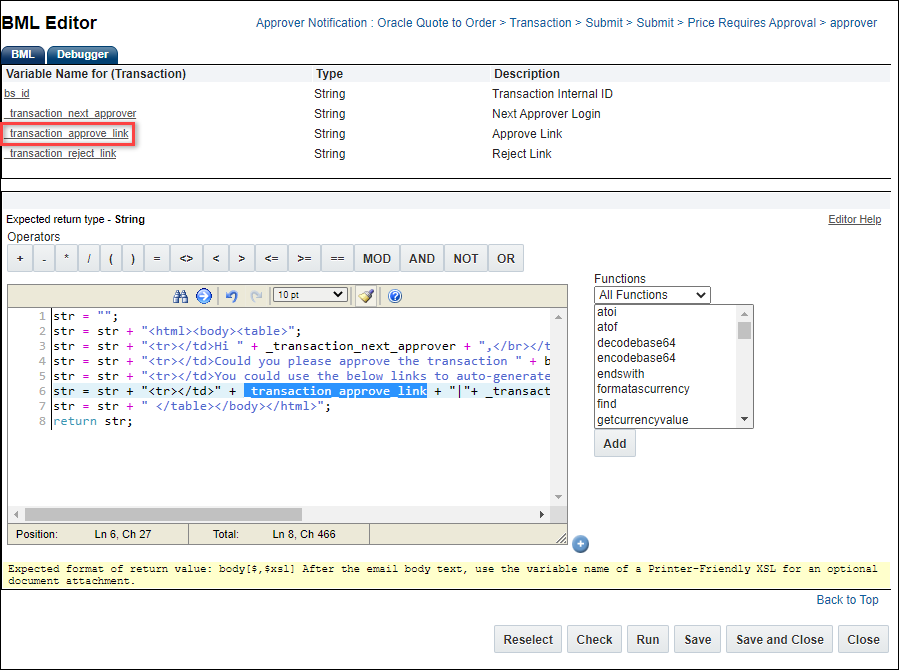The image size is (899, 670).
Task: Select the BML tab
Action: tap(22, 54)
